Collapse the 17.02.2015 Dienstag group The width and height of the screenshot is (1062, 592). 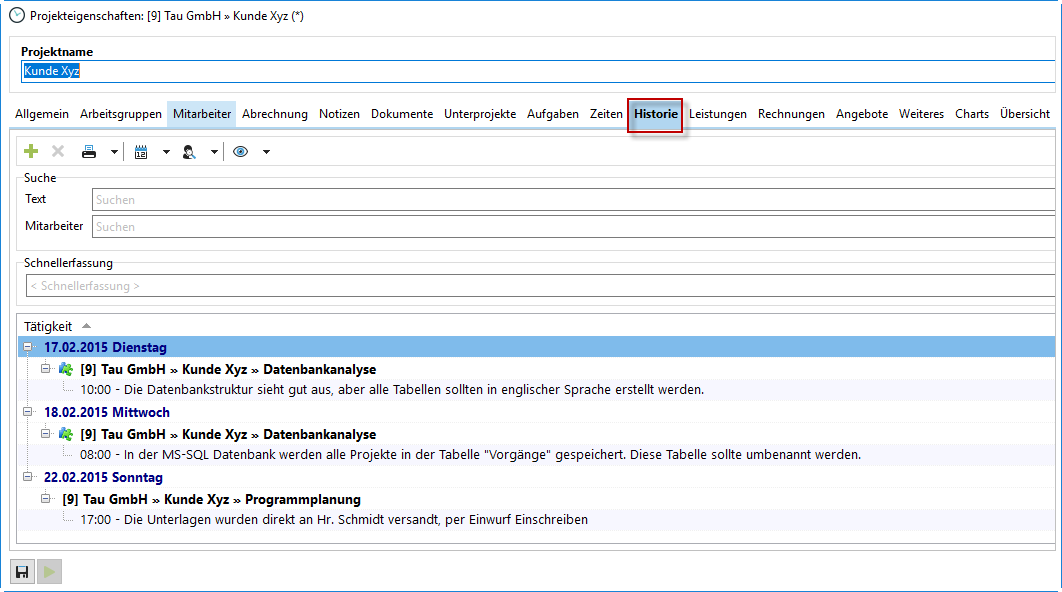tap(28, 347)
